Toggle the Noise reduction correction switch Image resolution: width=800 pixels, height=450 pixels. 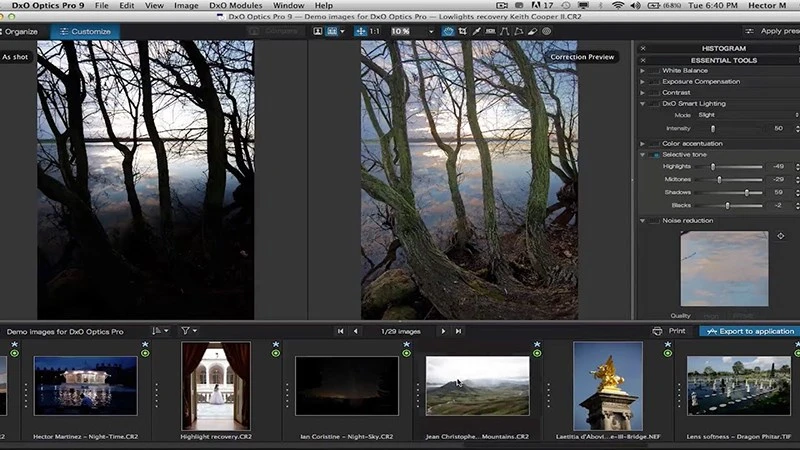(655, 220)
